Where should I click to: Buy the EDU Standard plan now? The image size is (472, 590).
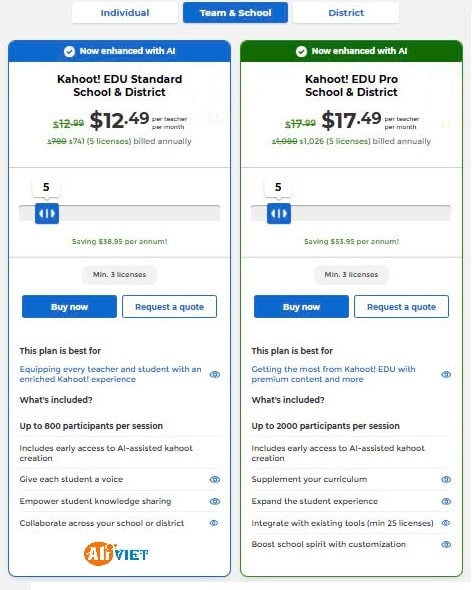[69, 307]
